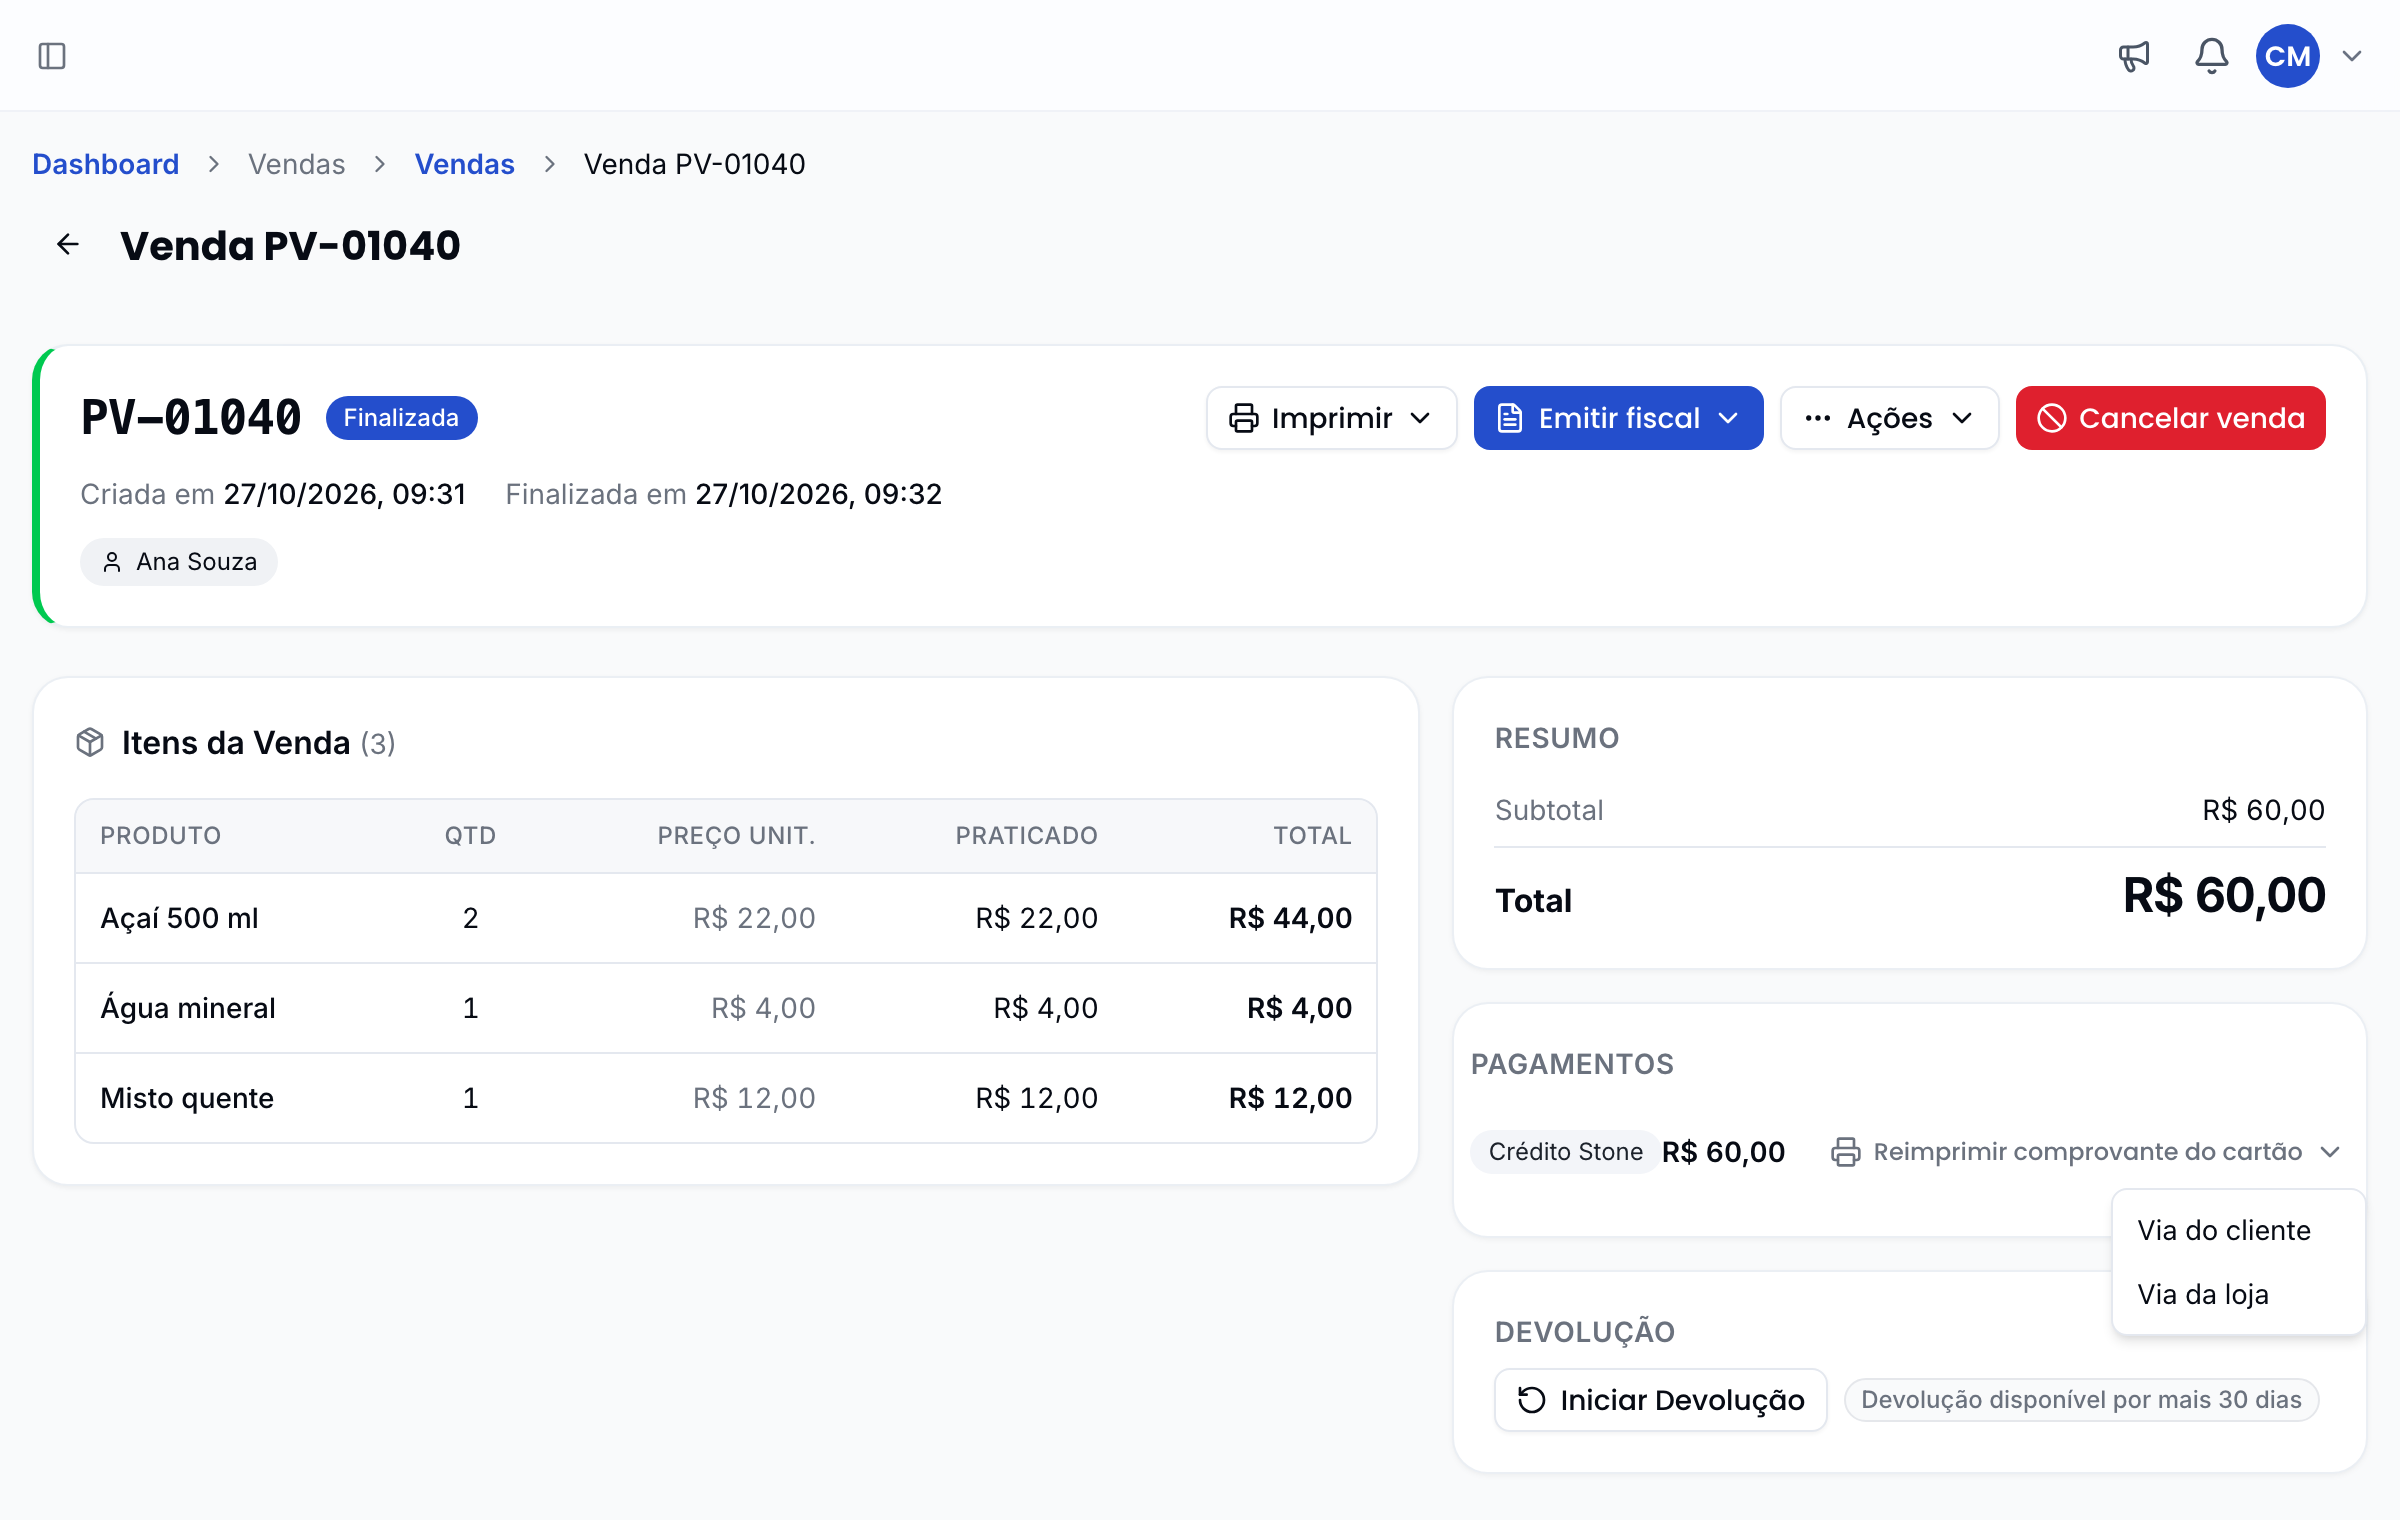Click the Açaí 500 ml row name
Screen dimensions: 2400x1520
click(x=180, y=918)
